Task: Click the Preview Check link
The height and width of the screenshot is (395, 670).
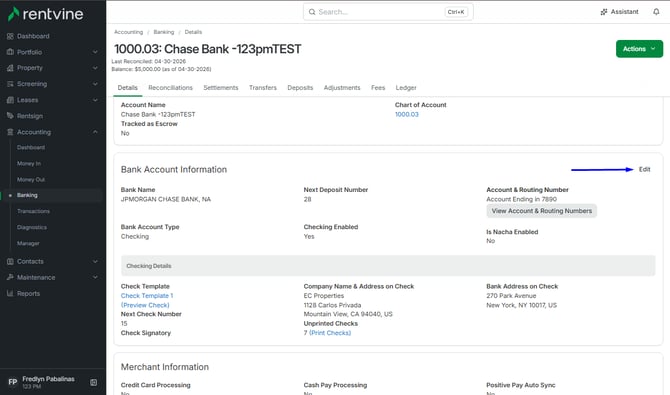Action: pos(145,305)
